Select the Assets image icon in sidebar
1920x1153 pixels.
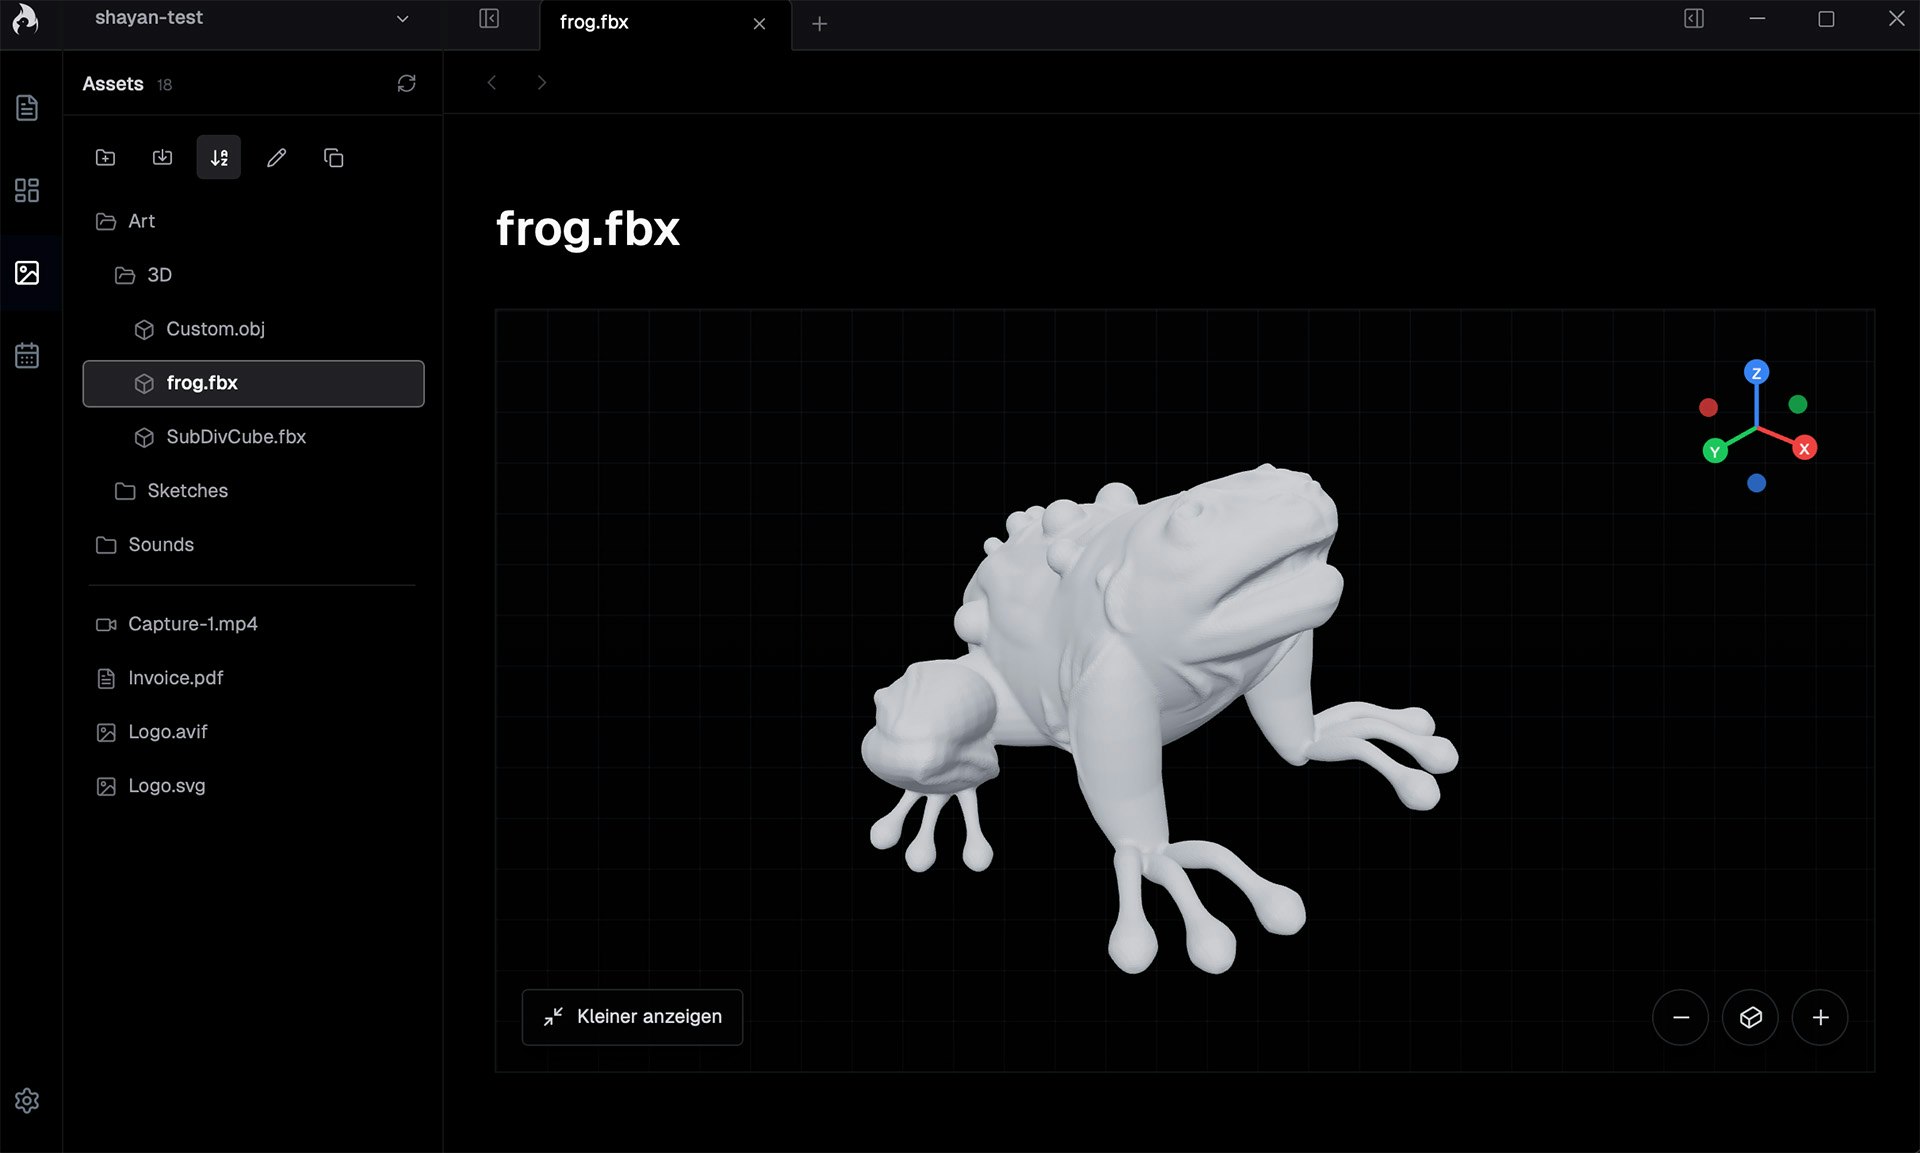(x=27, y=272)
